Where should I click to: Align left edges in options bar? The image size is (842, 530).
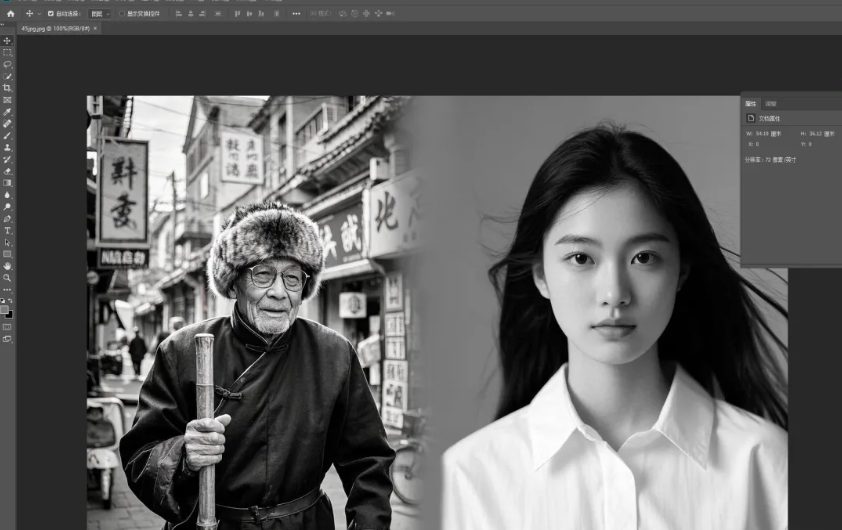pyautogui.click(x=179, y=13)
